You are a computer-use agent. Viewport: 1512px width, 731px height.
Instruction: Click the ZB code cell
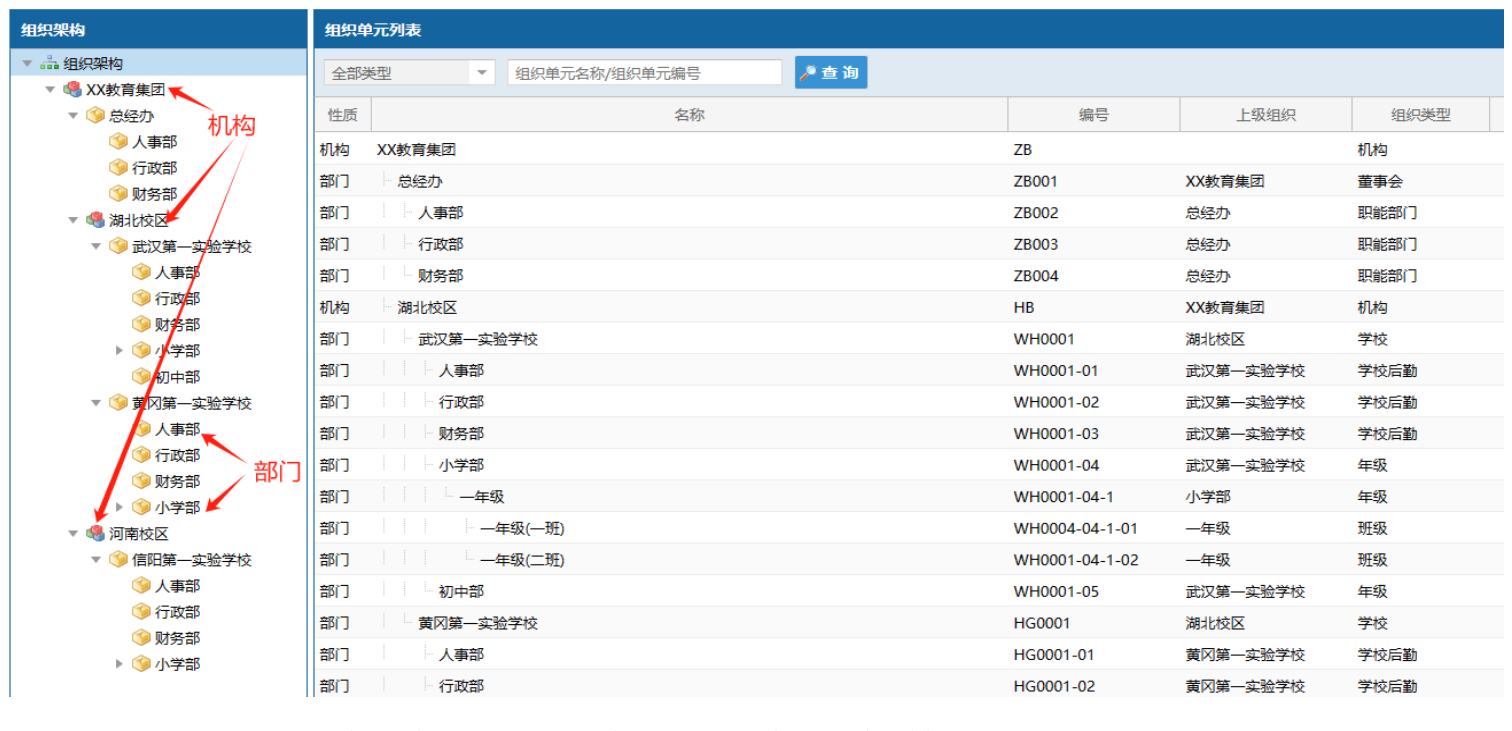(1094, 150)
